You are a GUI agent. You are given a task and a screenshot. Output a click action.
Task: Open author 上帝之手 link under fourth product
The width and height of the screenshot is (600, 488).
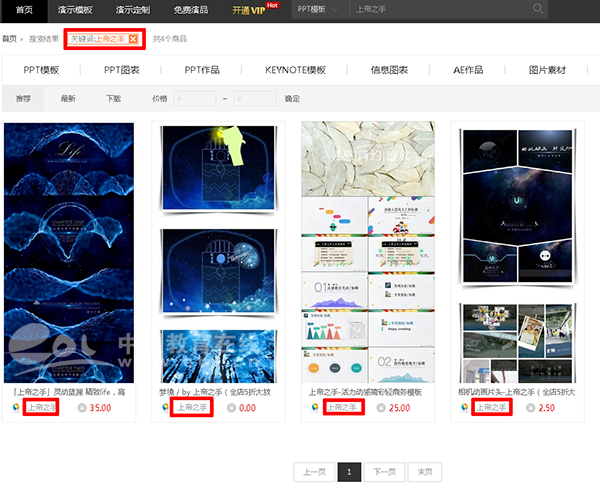(x=491, y=408)
